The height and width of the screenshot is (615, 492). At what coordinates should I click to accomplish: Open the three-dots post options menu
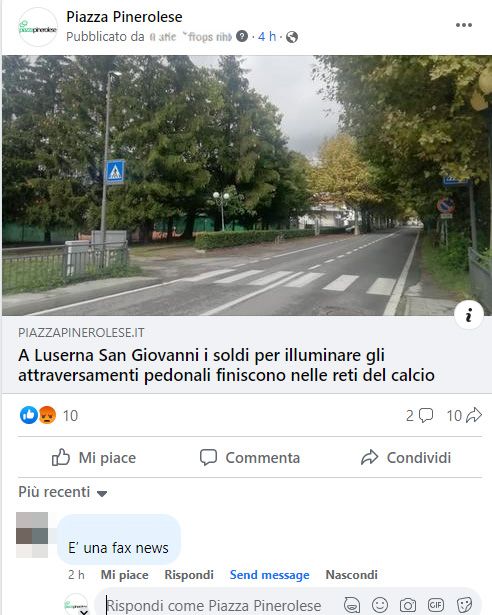click(x=464, y=25)
